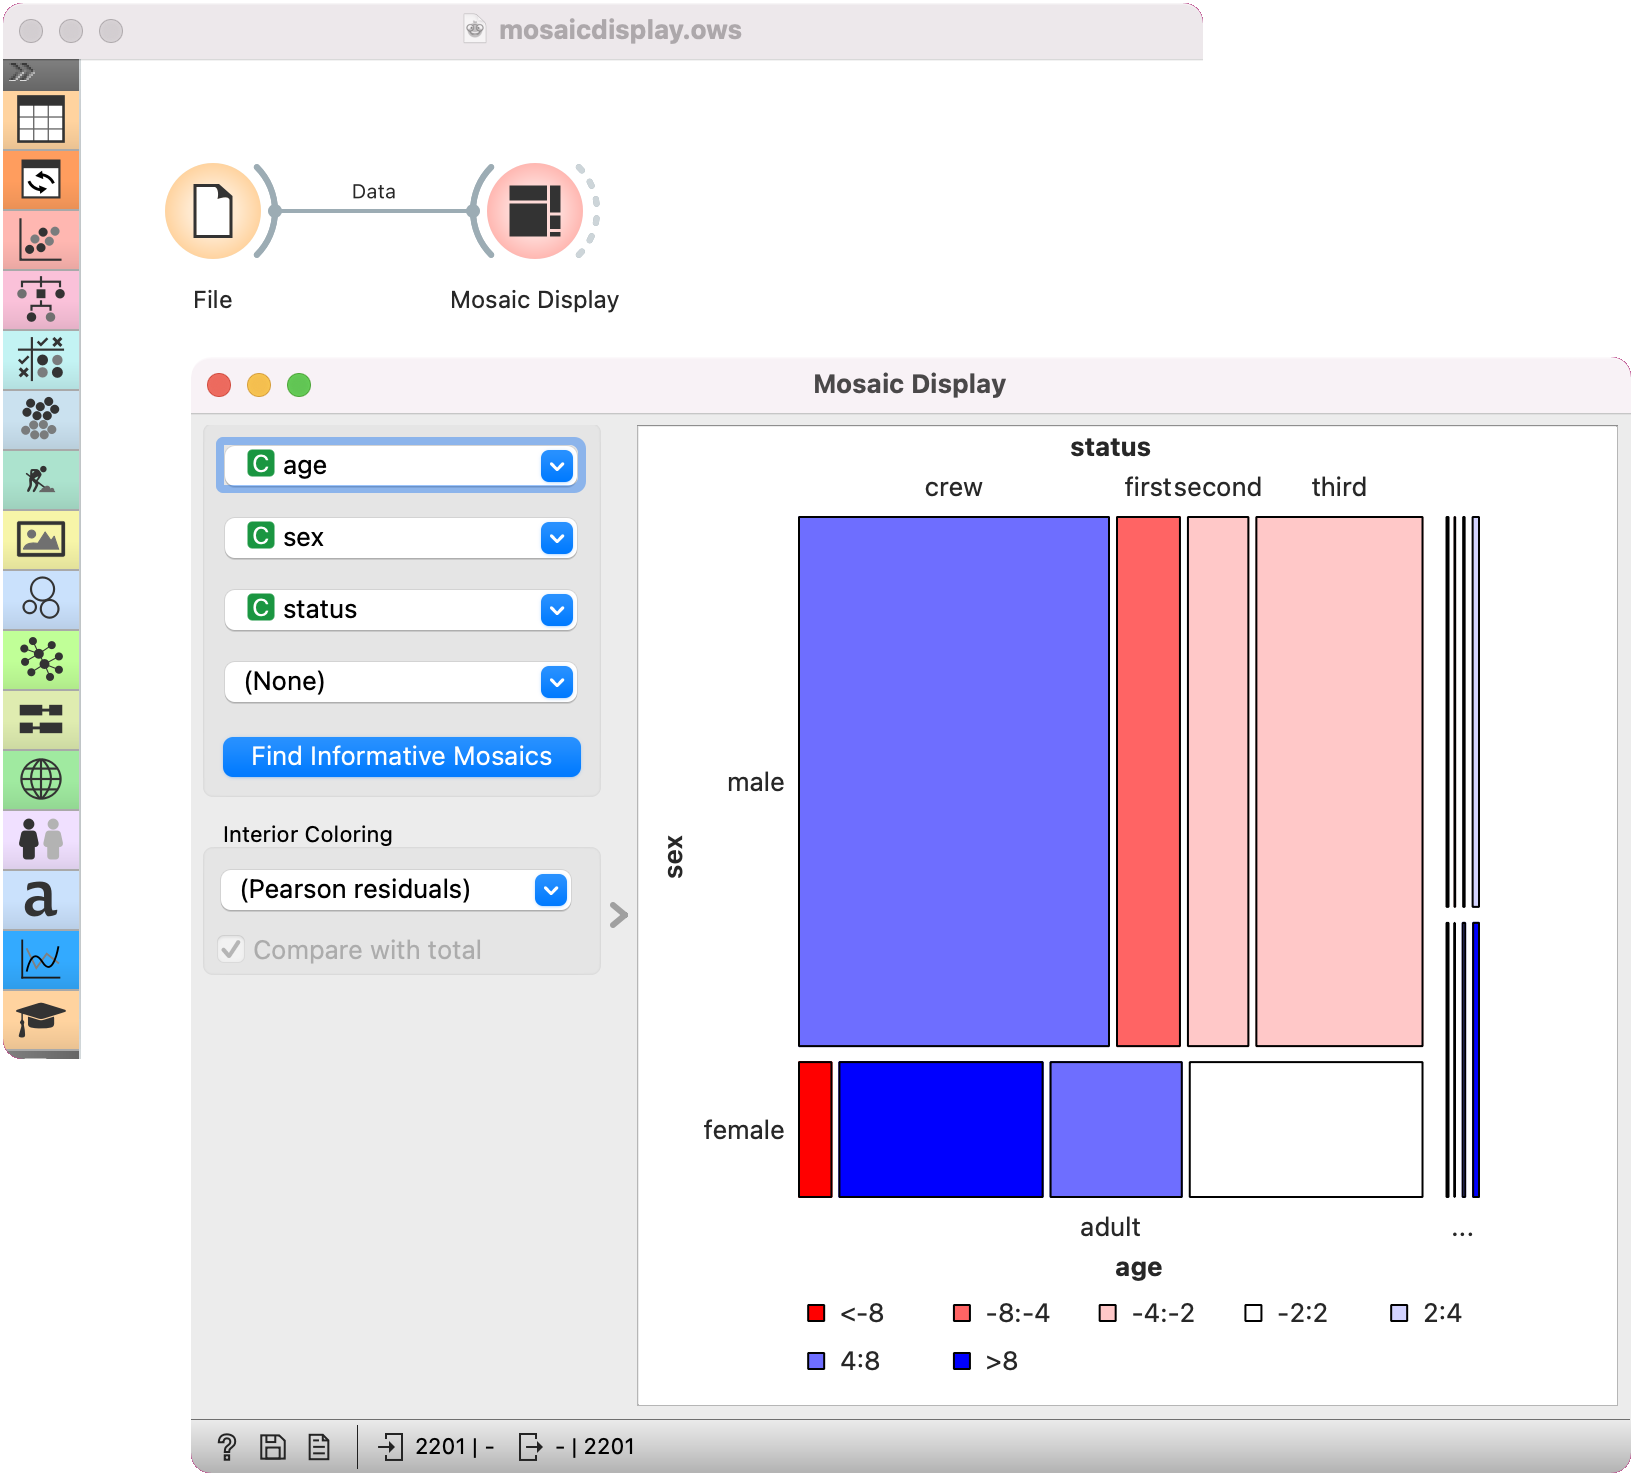Screen dimensions: 1634x1476
Task: Select the female third class white tile
Action: coord(1306,1129)
